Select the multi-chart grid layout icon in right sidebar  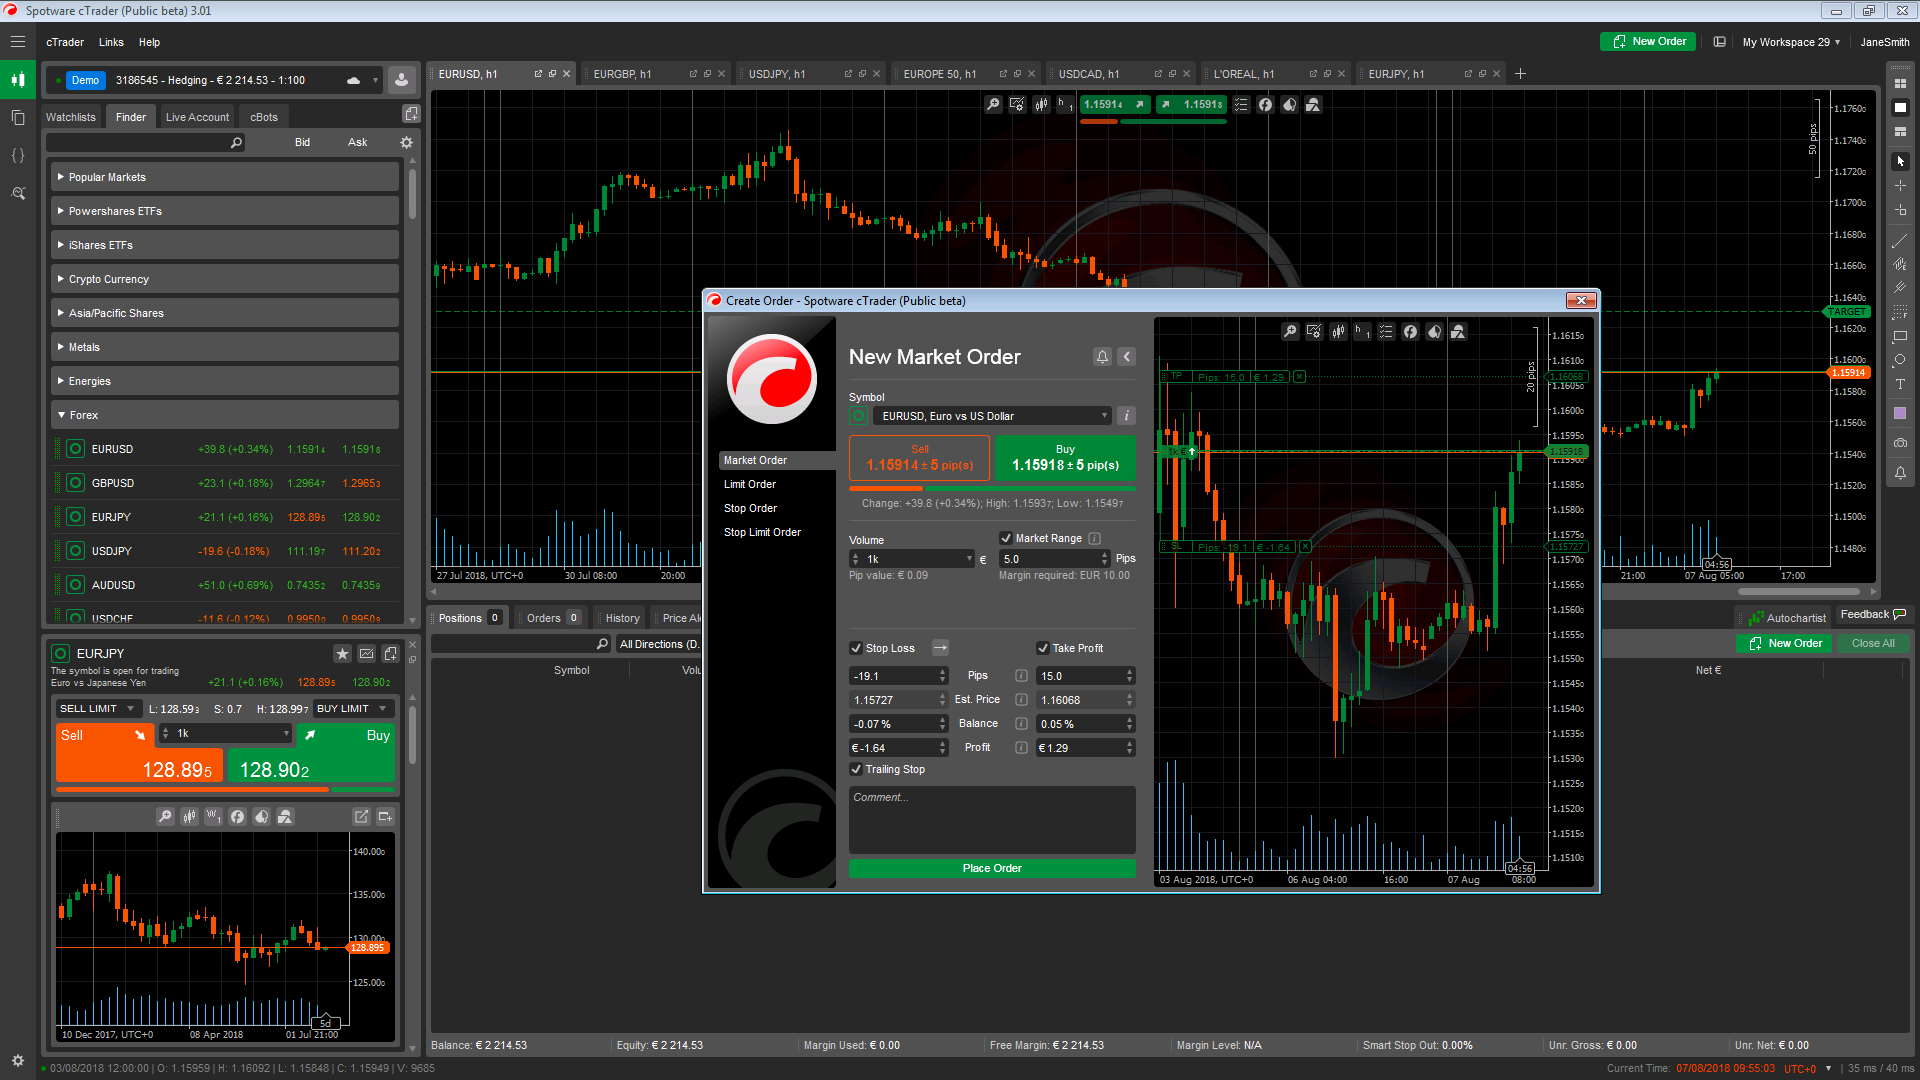(x=1900, y=83)
